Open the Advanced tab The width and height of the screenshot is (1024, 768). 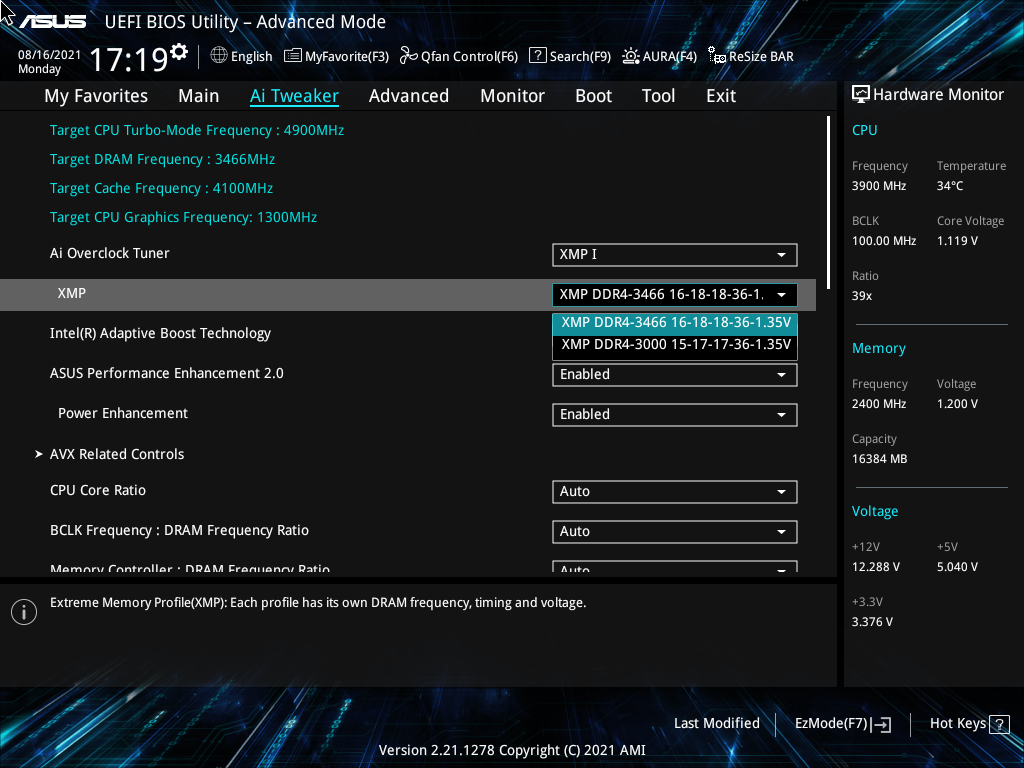point(409,96)
